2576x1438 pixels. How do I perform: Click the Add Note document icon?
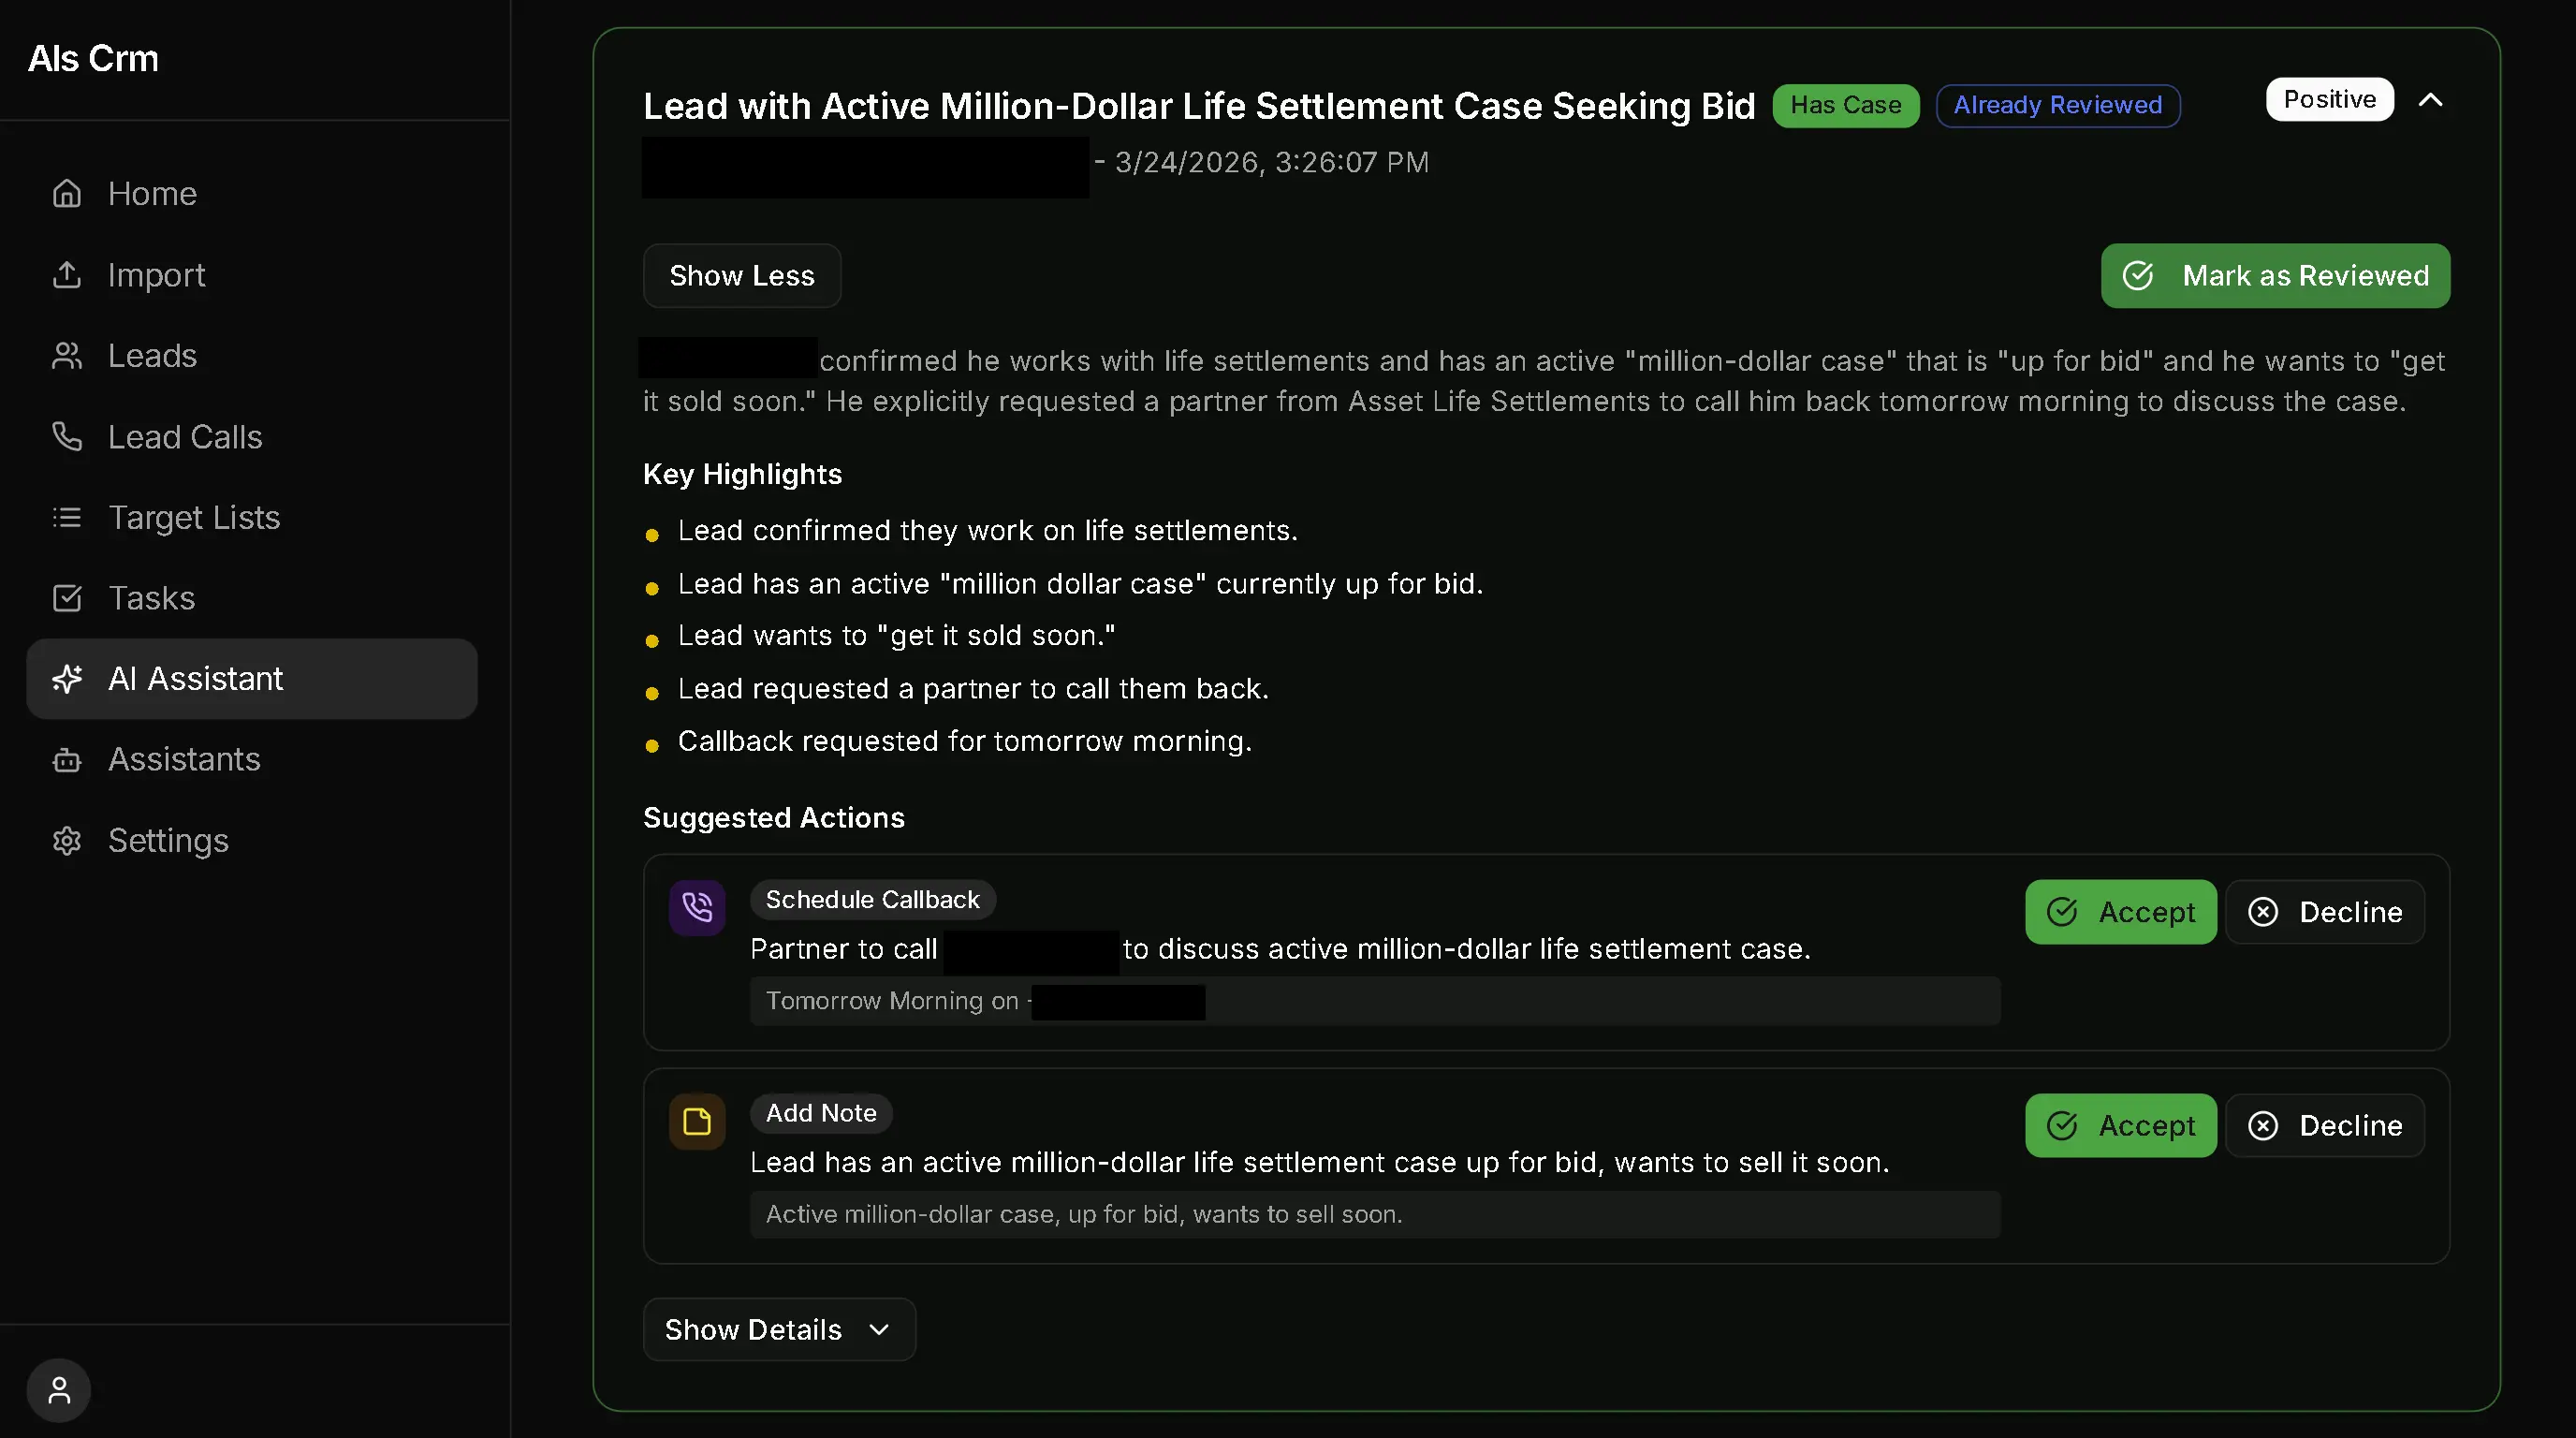tap(696, 1121)
